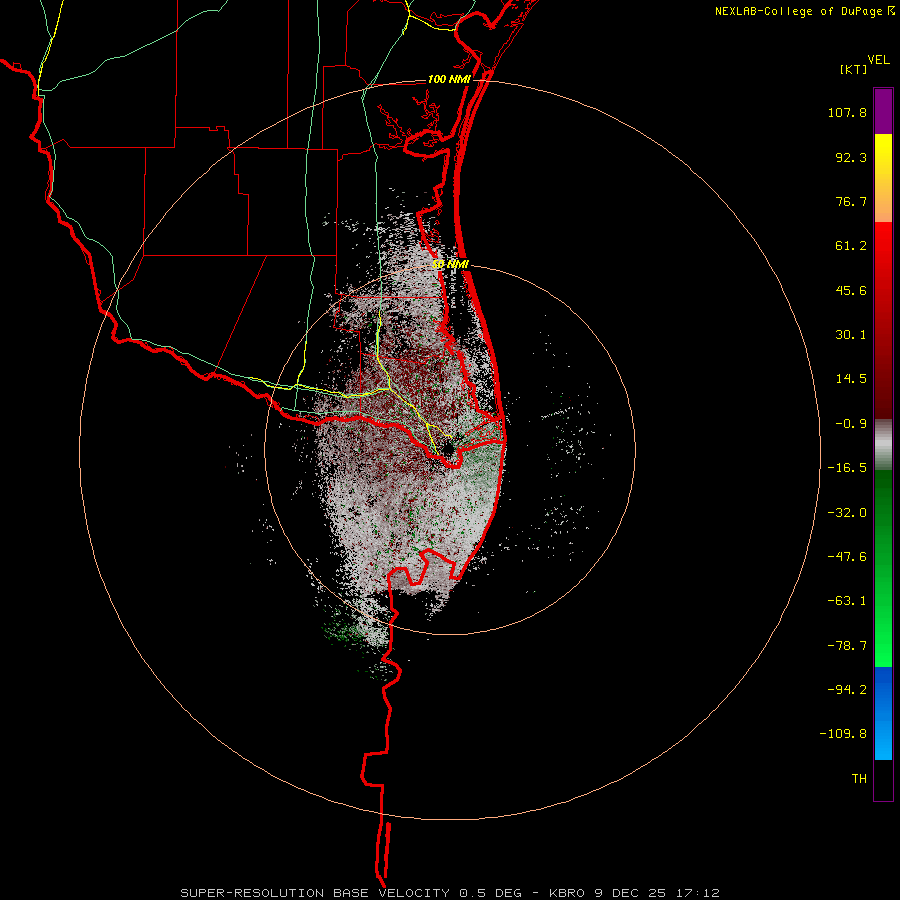This screenshot has width=900, height=900.
Task: Click the TH legend label
Action: click(859, 779)
